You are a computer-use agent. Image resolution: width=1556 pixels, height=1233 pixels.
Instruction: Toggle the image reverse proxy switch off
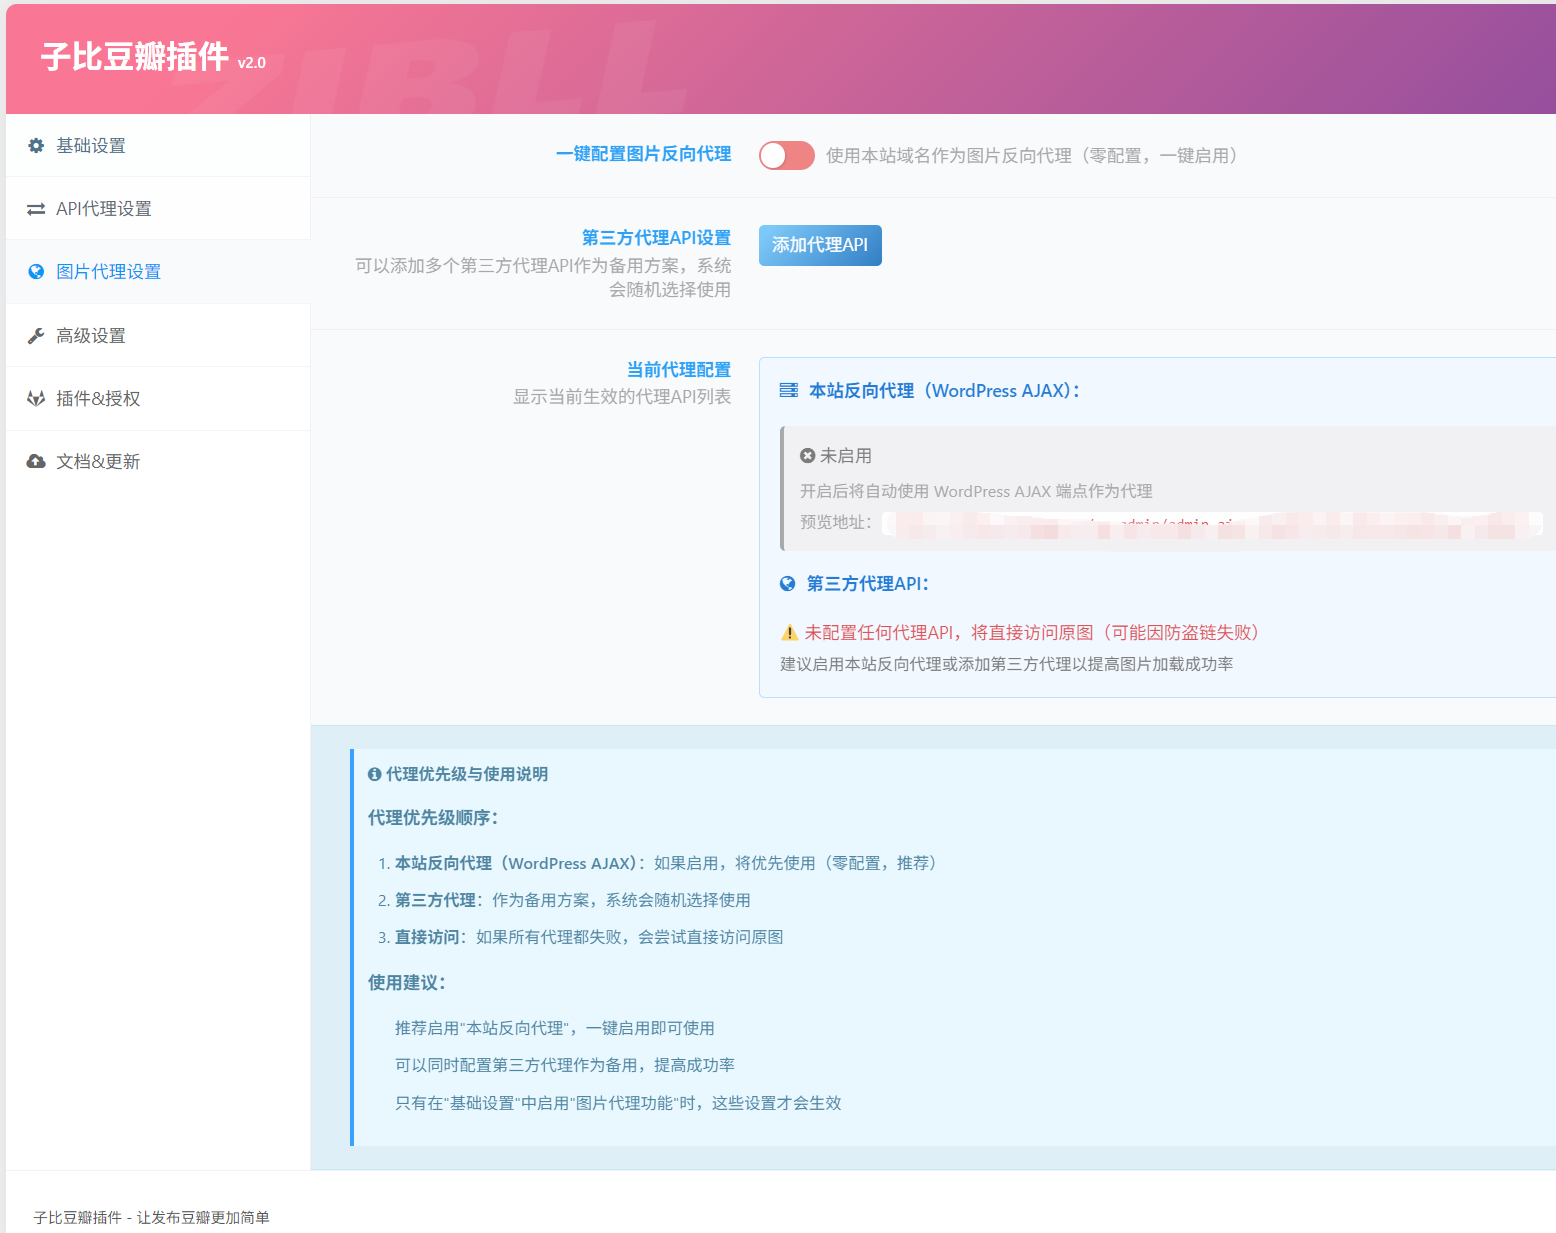click(786, 156)
